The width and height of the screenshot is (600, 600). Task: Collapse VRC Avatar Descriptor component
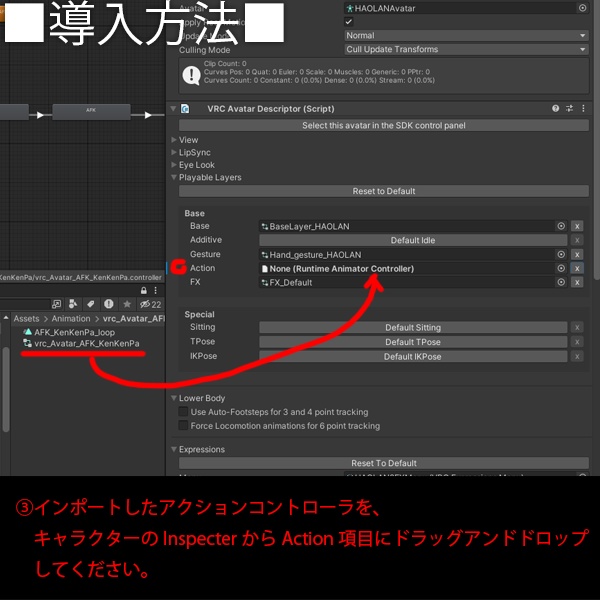[173, 109]
